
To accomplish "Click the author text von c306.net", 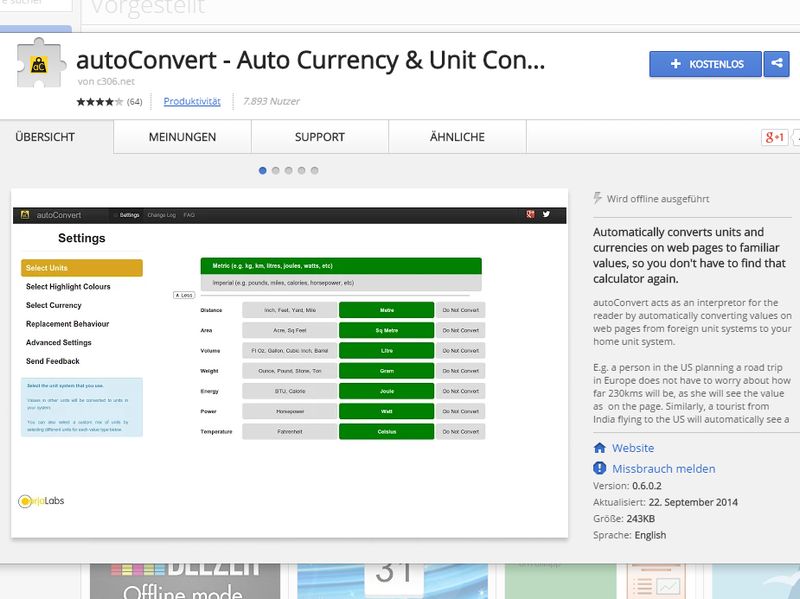I will click(106, 81).
